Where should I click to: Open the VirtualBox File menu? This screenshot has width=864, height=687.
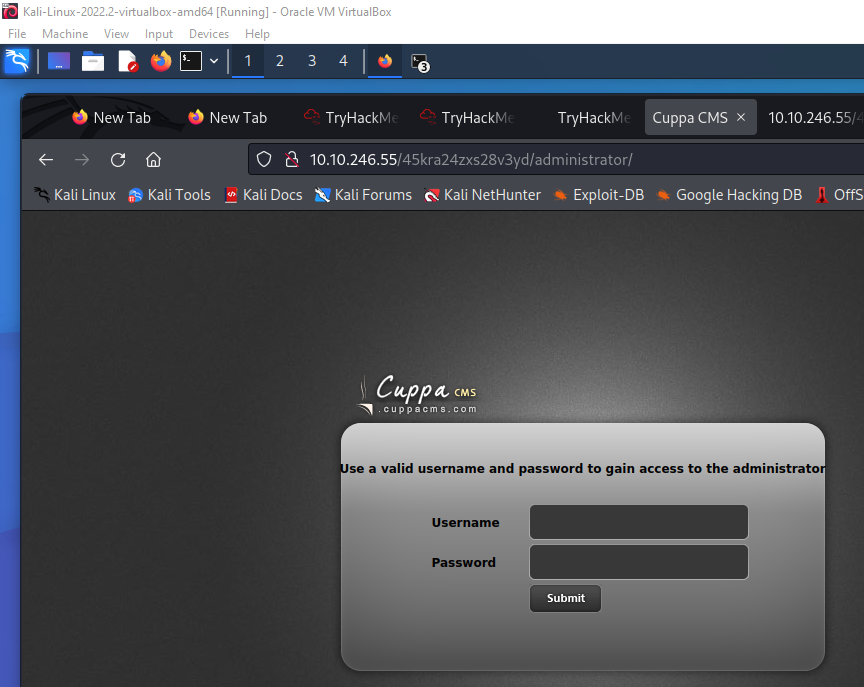point(17,34)
